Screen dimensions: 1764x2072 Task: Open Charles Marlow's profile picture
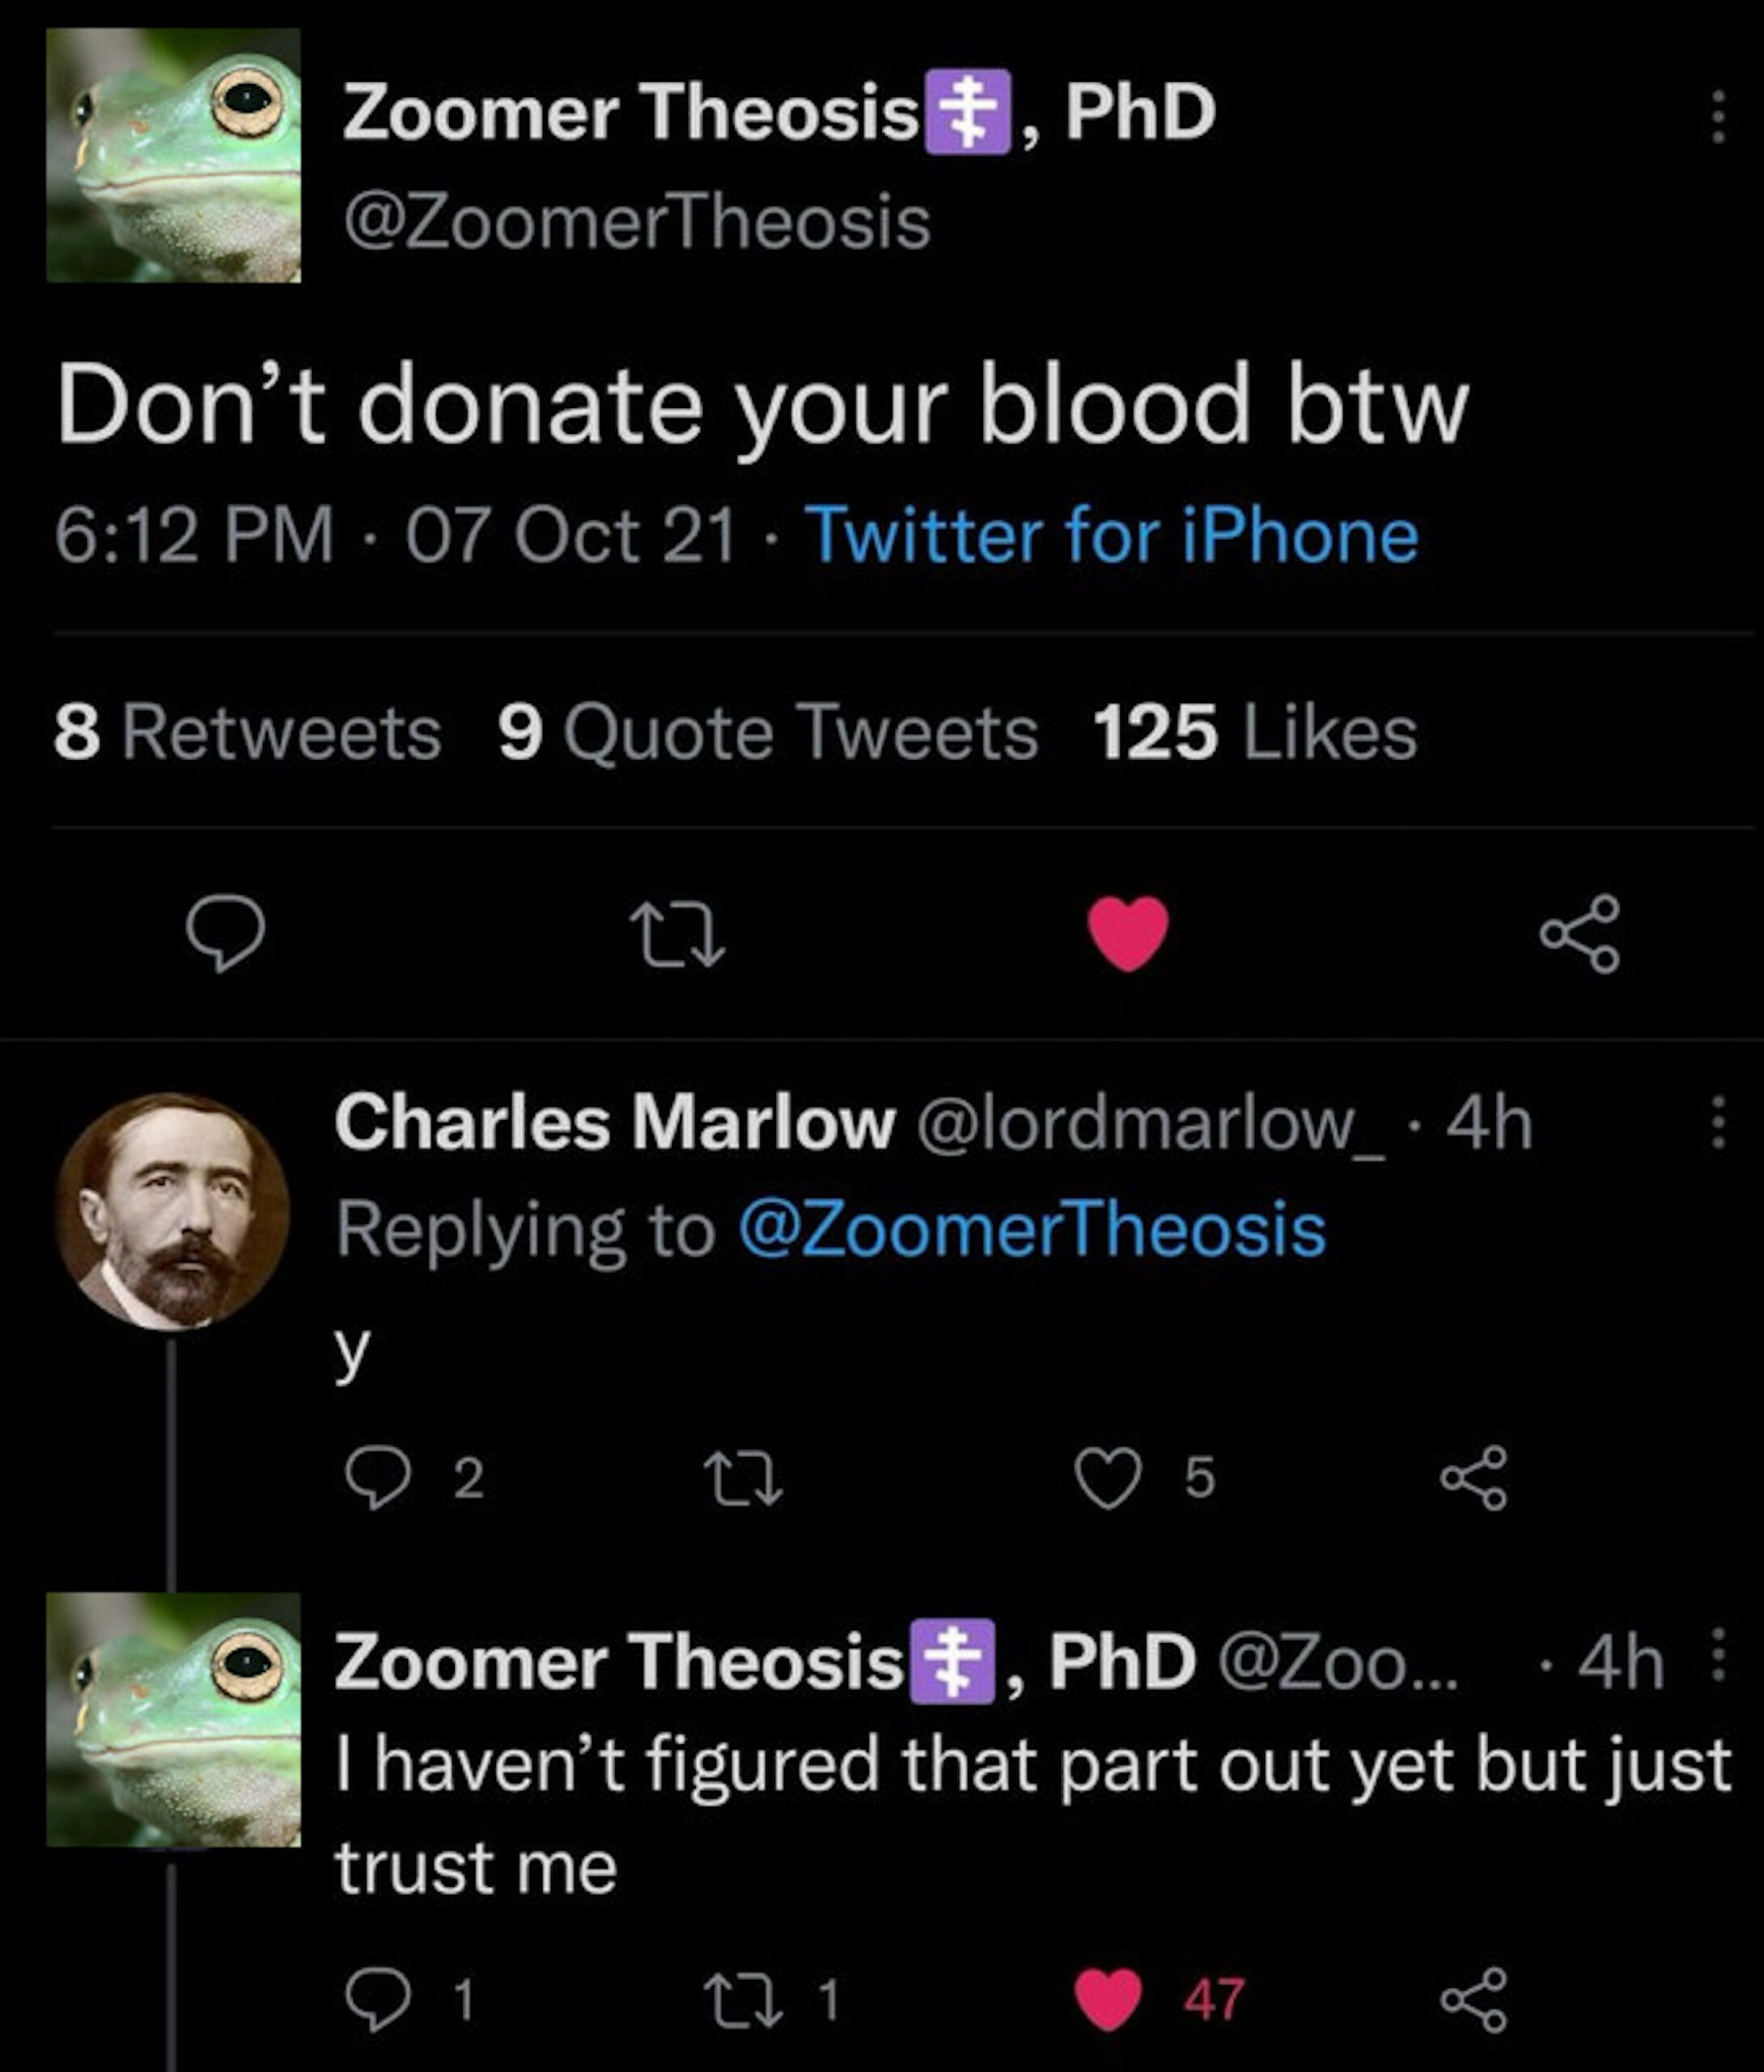(x=172, y=1211)
